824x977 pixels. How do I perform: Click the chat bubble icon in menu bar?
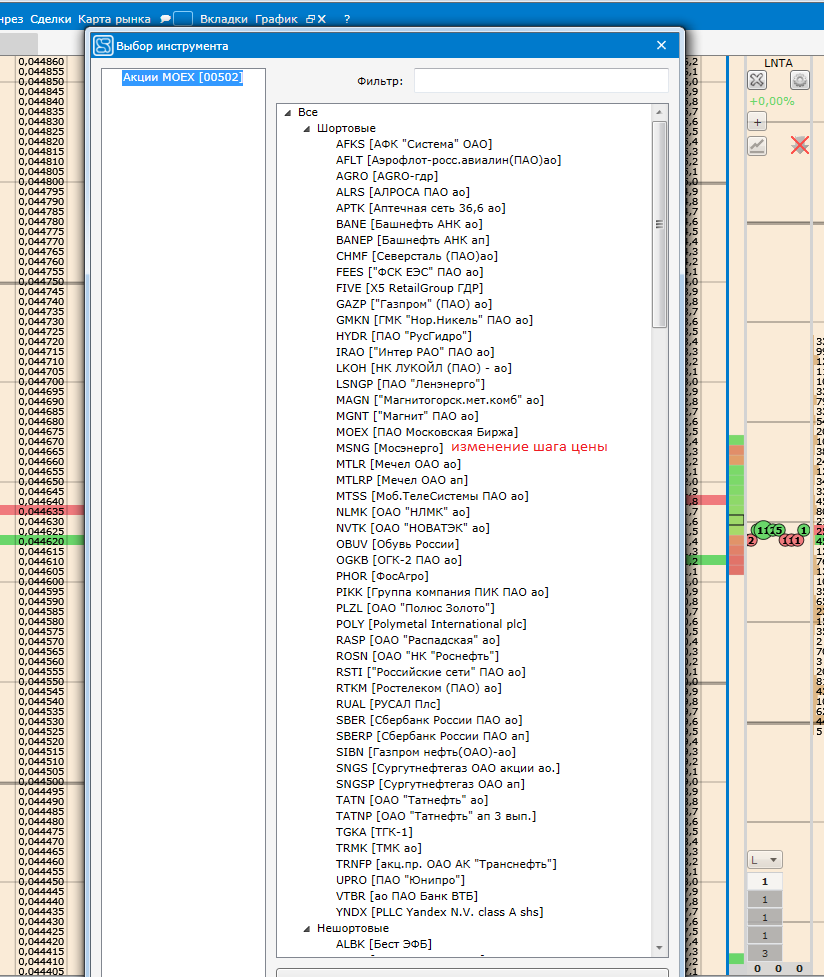pos(165,19)
